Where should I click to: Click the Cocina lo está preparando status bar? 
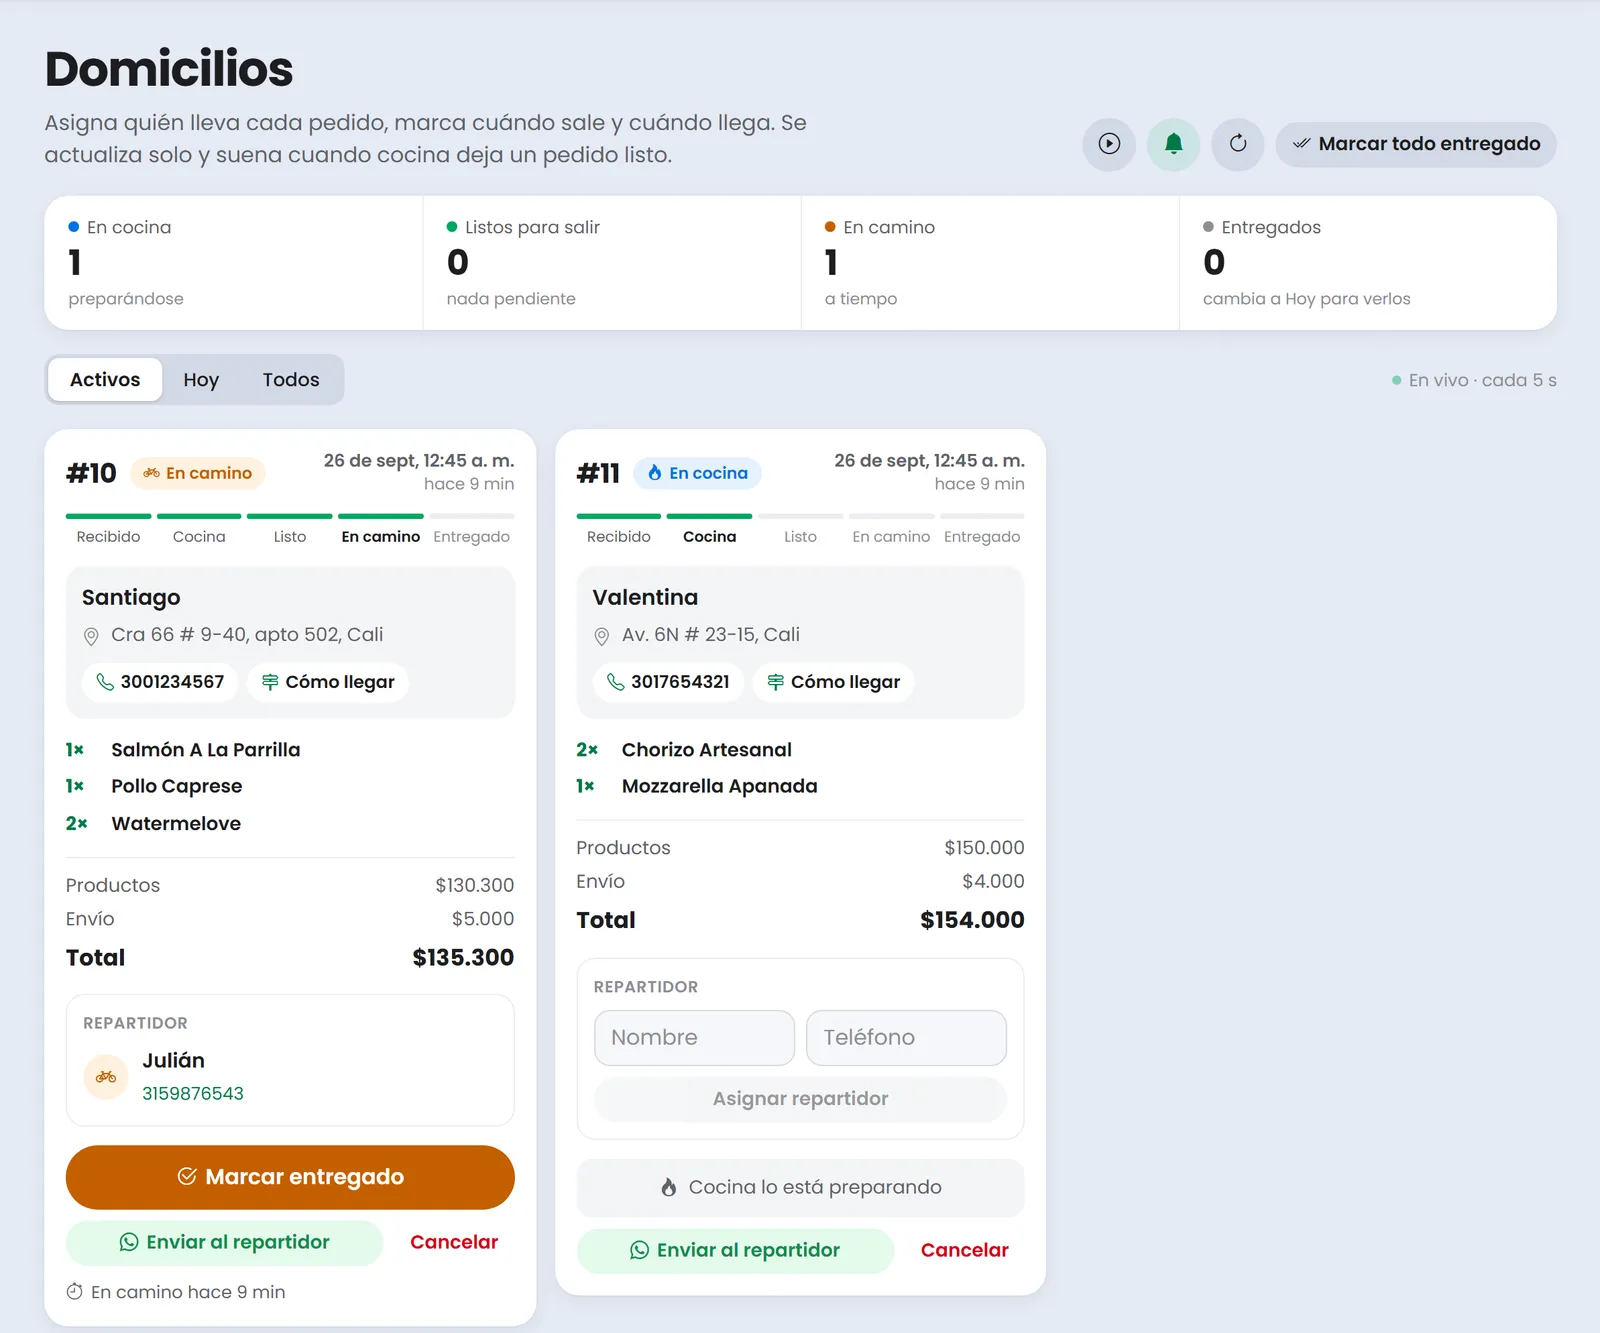[801, 1188]
